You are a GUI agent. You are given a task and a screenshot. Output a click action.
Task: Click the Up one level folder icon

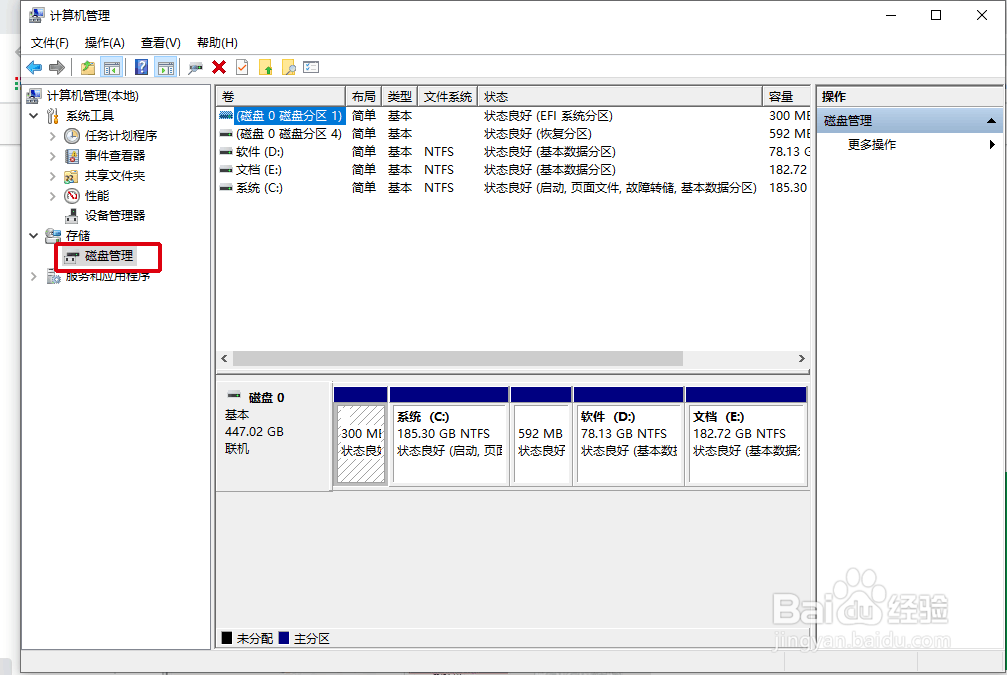pos(88,67)
